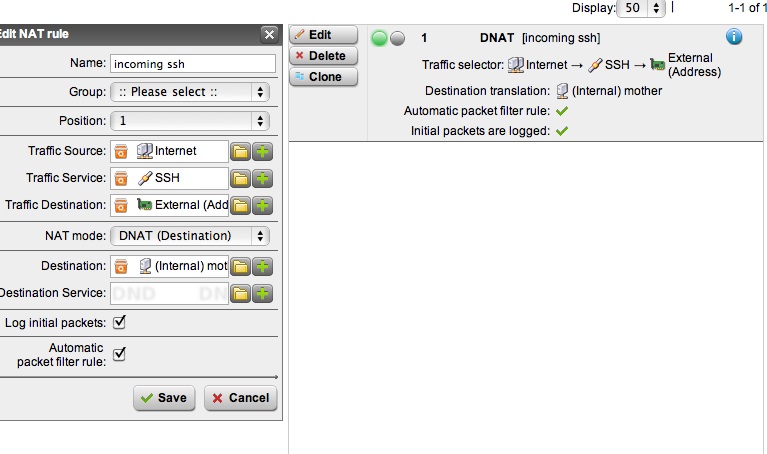The image size is (767, 454).
Task: Click green plus next to Destination field
Action: pos(262,266)
